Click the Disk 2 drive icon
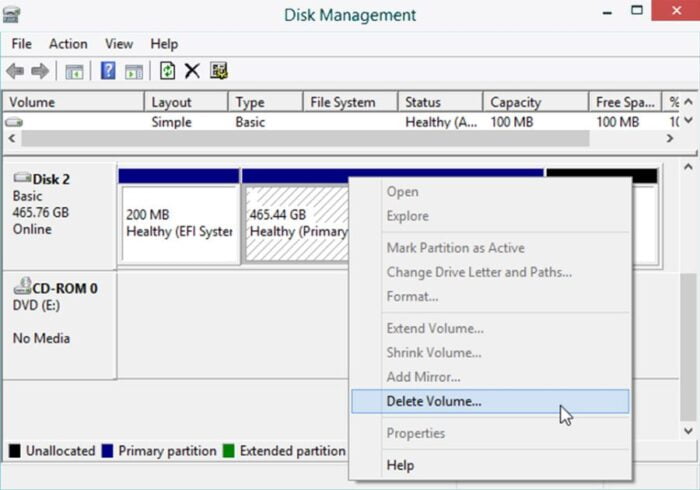This screenshot has height=490, width=700. click(x=22, y=178)
